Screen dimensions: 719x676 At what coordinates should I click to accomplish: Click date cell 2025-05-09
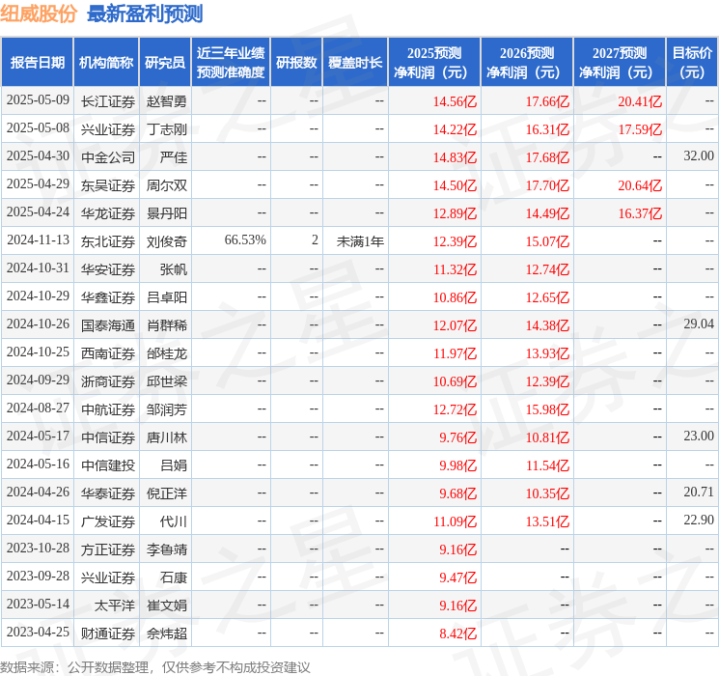coord(38,100)
